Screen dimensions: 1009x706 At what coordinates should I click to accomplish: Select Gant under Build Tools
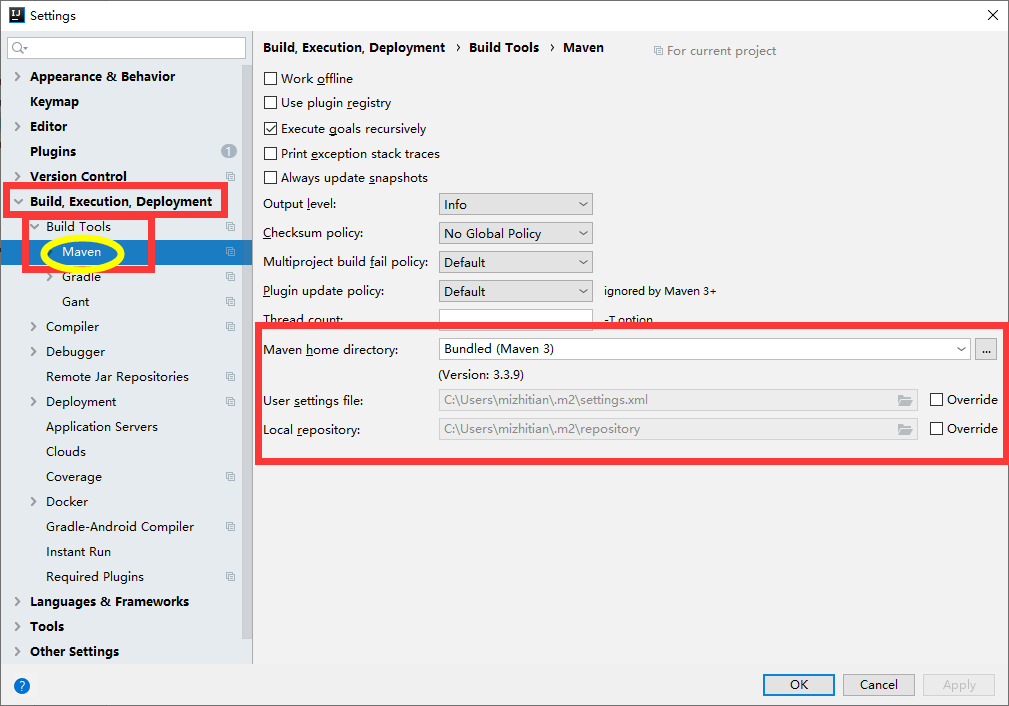point(75,302)
